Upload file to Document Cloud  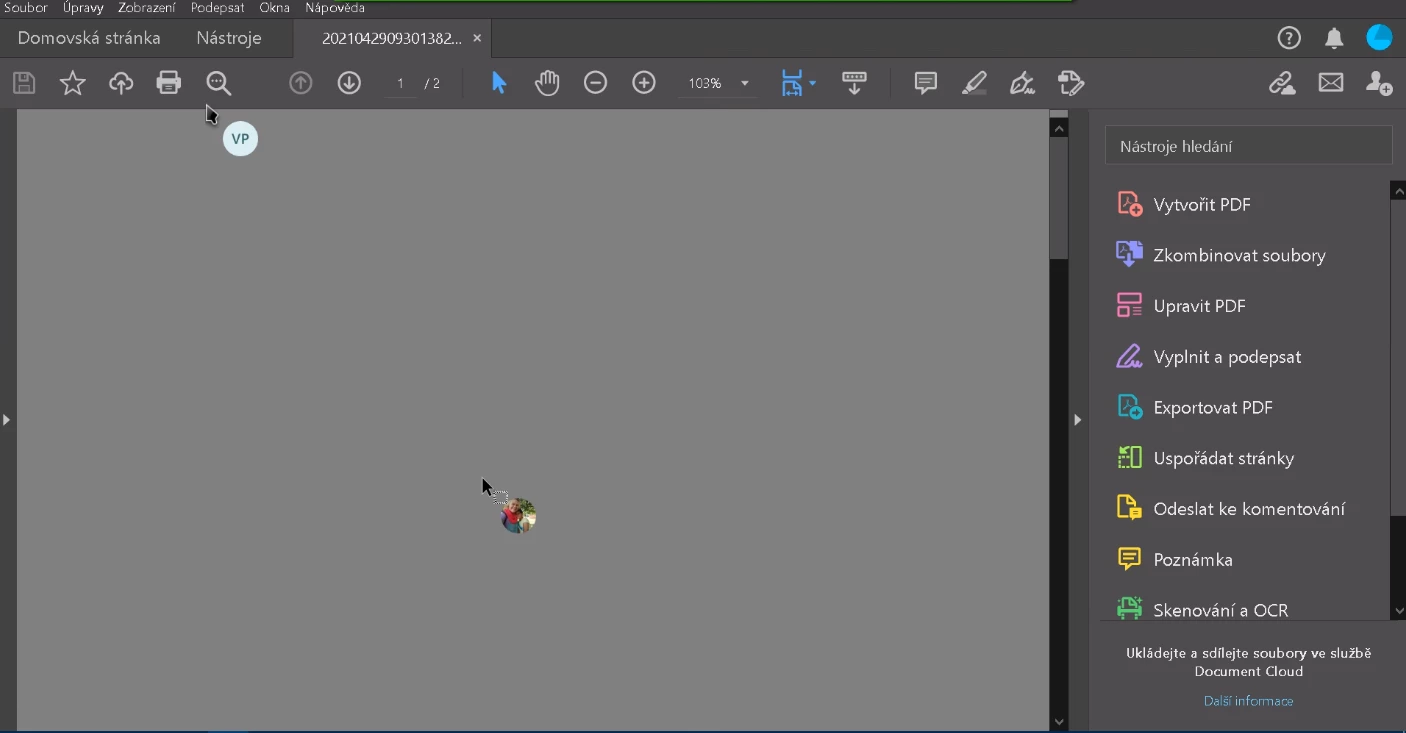point(121,83)
